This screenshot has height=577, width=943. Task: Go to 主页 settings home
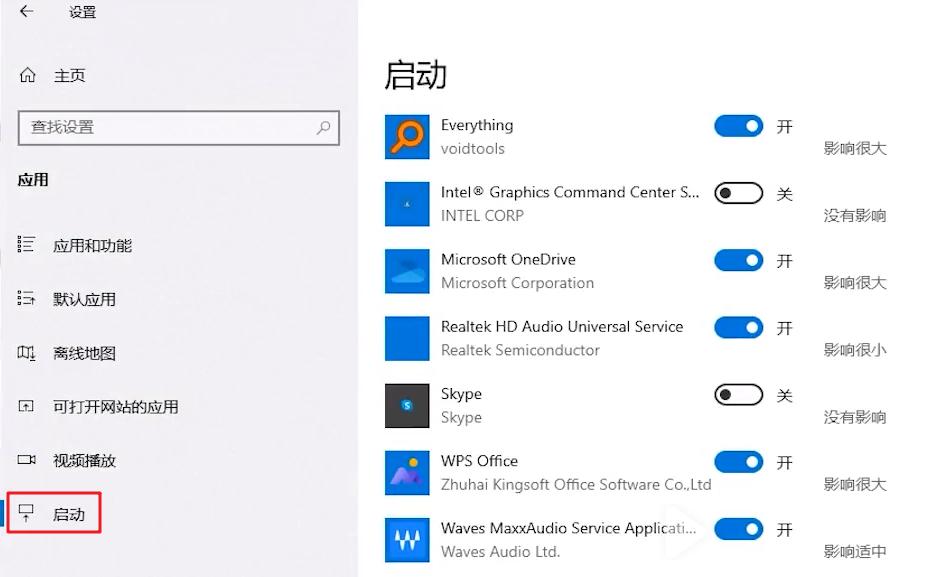(x=69, y=76)
